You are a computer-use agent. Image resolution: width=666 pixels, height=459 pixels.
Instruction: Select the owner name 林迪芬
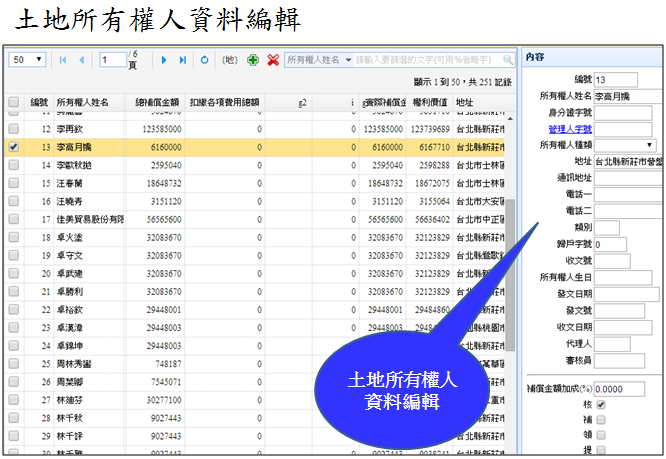[x=70, y=400]
